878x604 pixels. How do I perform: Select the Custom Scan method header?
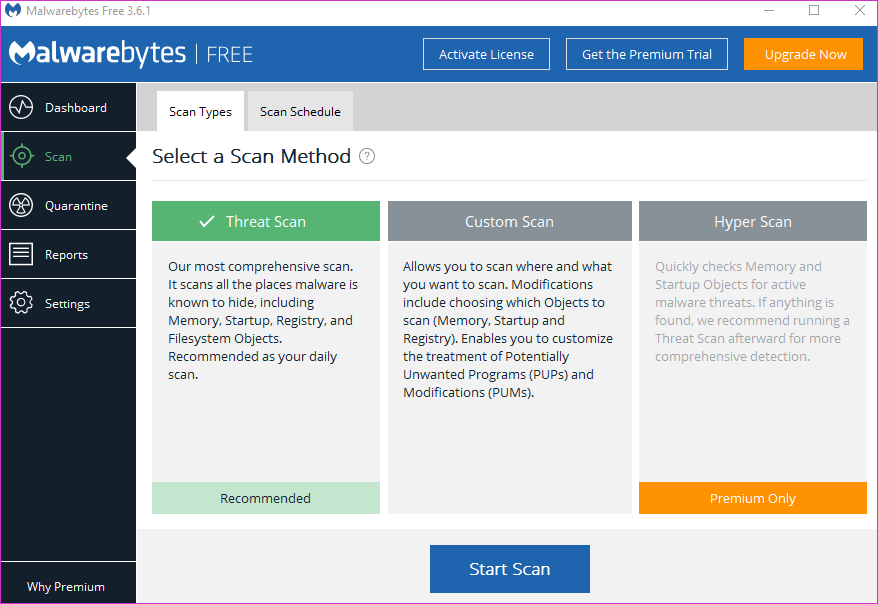[510, 221]
